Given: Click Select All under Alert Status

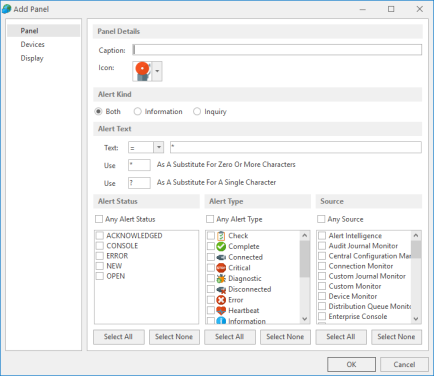Looking at the screenshot, I should point(119,337).
